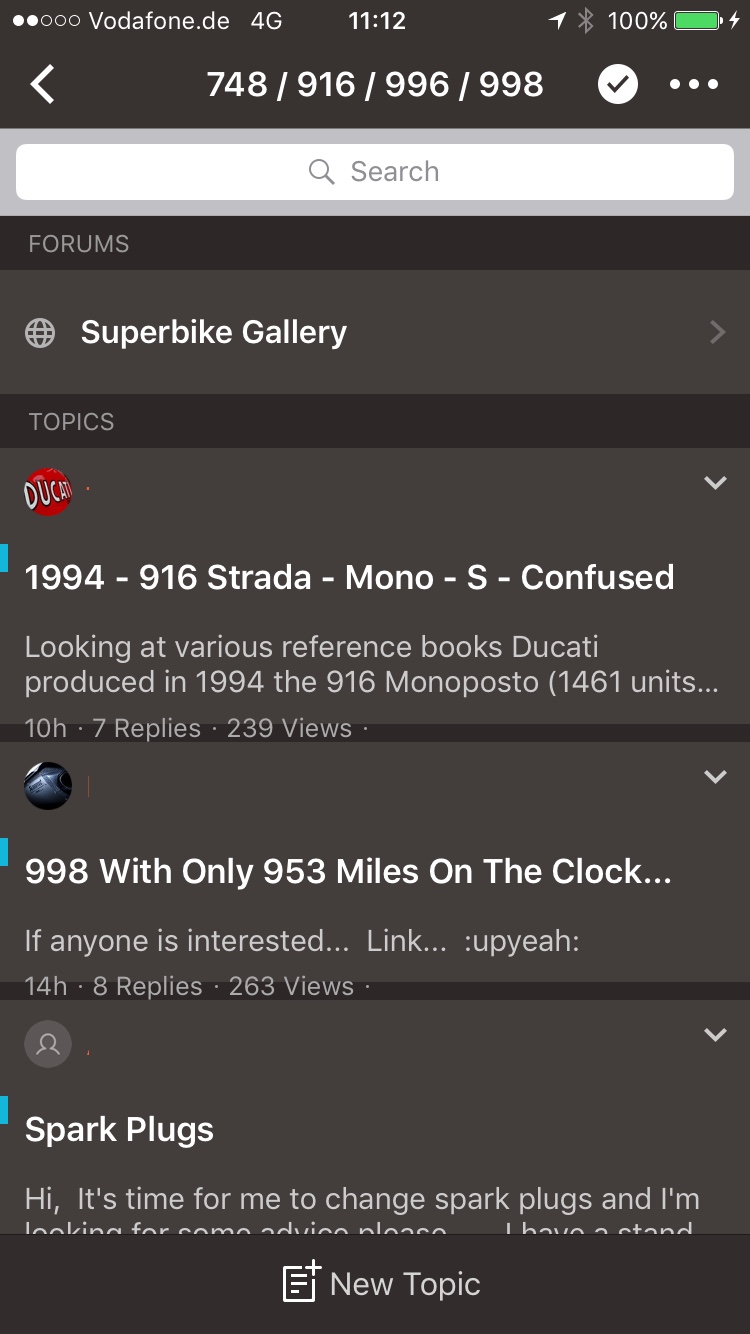
Task: Tap the default gray user avatar
Action: click(x=48, y=1044)
